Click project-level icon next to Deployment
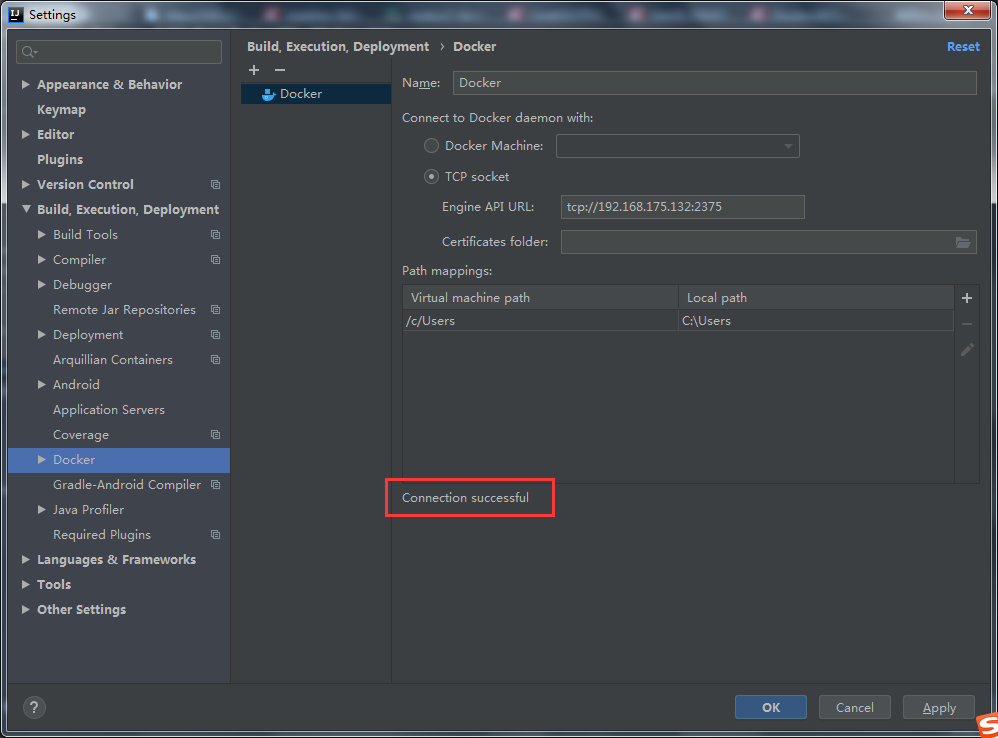Viewport: 998px width, 738px height. tap(216, 335)
